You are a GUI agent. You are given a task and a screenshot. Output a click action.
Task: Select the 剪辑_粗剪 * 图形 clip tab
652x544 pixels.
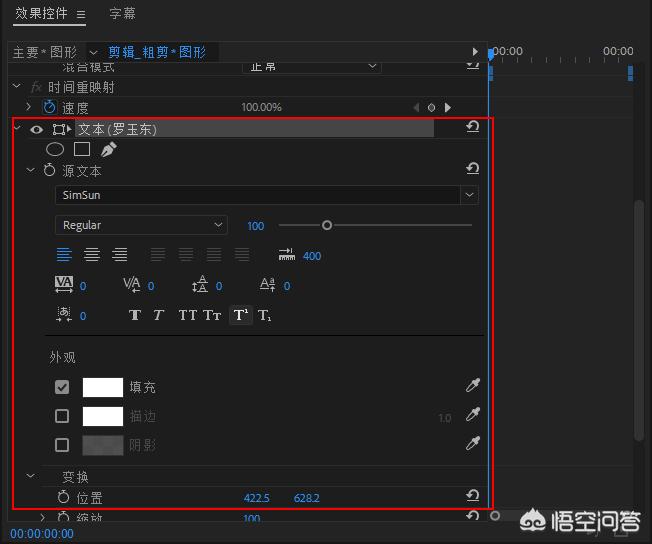point(157,52)
